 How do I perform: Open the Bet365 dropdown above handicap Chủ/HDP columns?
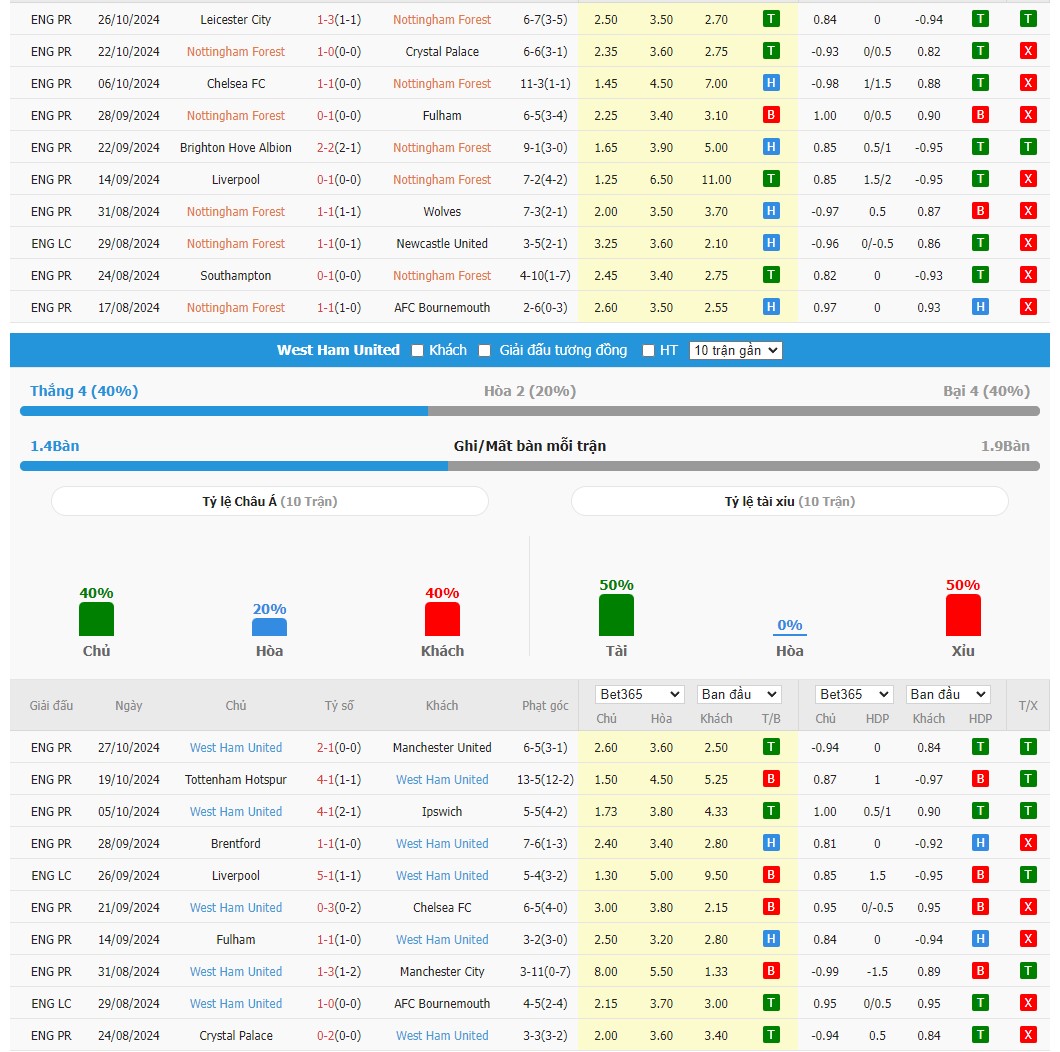(x=854, y=694)
